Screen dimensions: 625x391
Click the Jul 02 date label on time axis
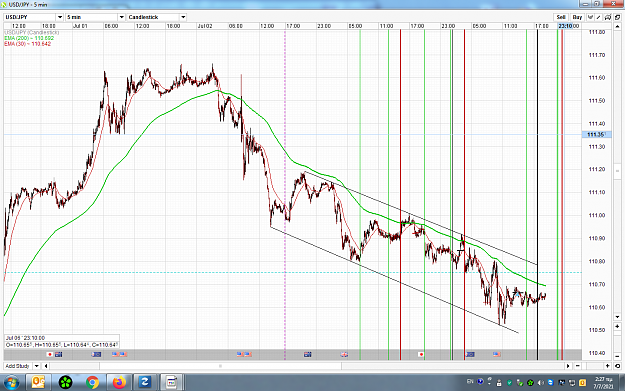[x=204, y=26]
